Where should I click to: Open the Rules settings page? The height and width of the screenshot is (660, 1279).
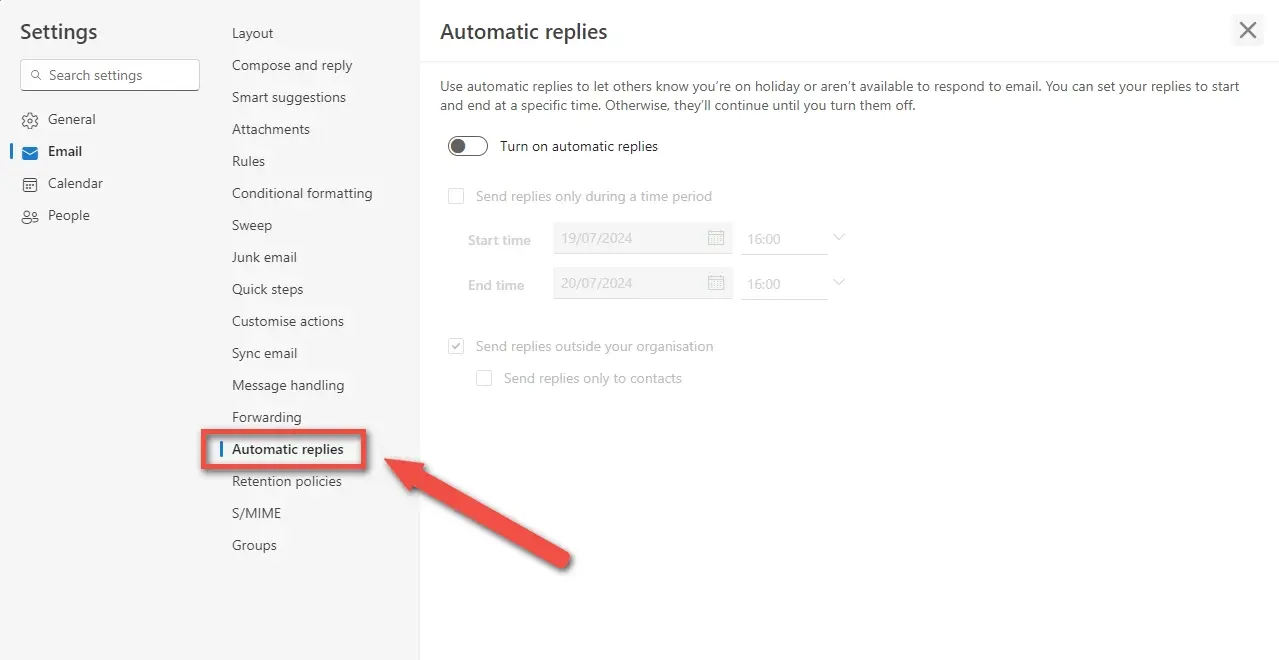248,161
